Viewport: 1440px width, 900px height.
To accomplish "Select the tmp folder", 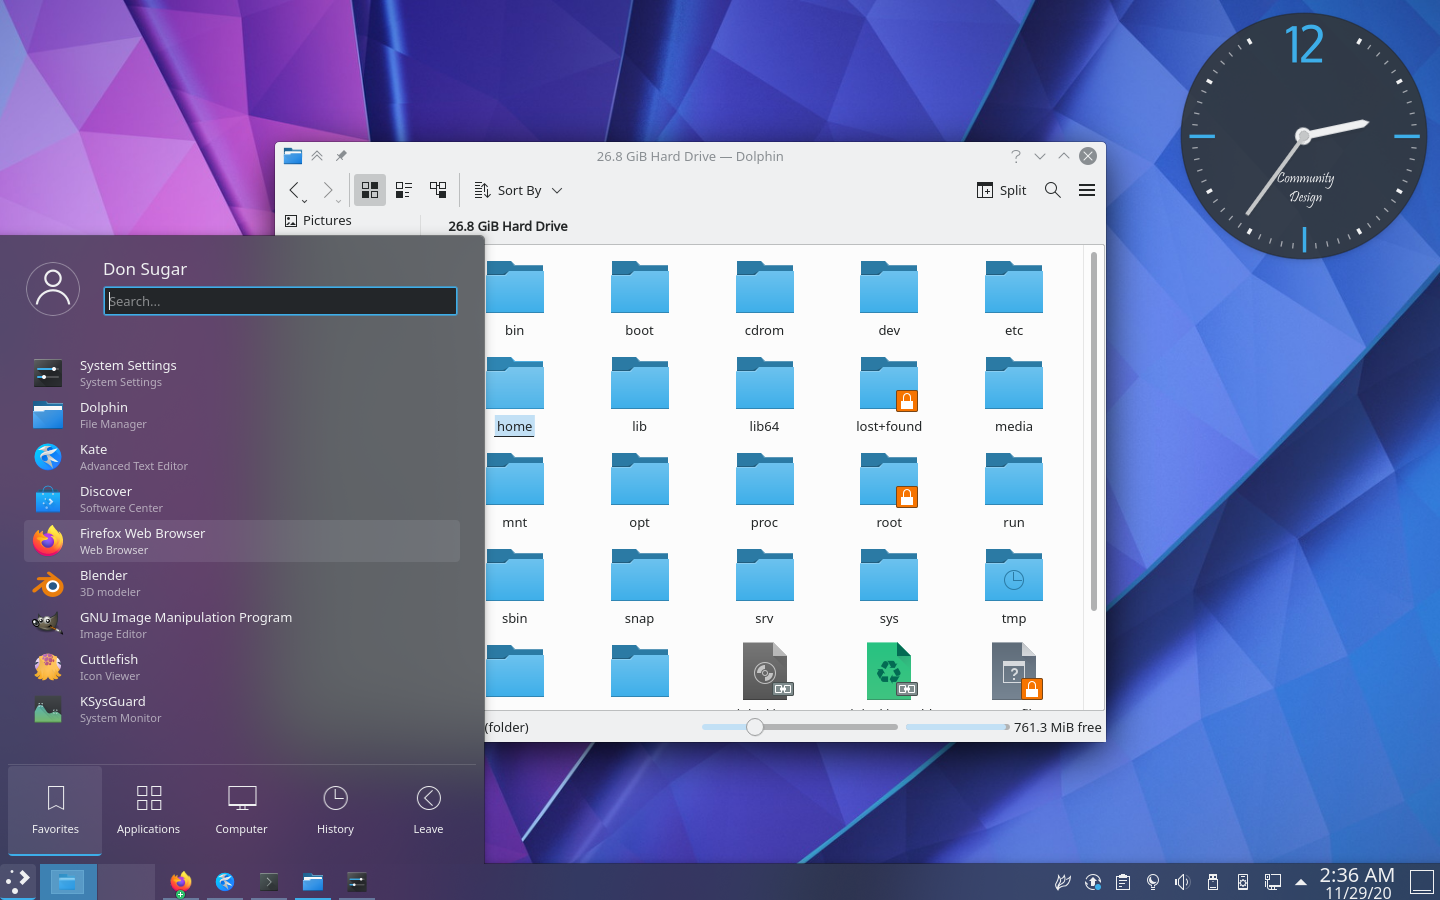I will coord(1014,587).
